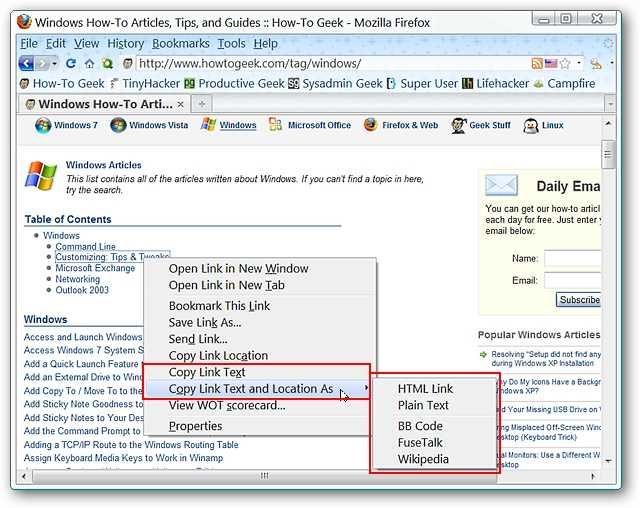Select FuseTalk in the submenu
Image resolution: width=640 pixels, height=508 pixels.
click(x=433, y=443)
